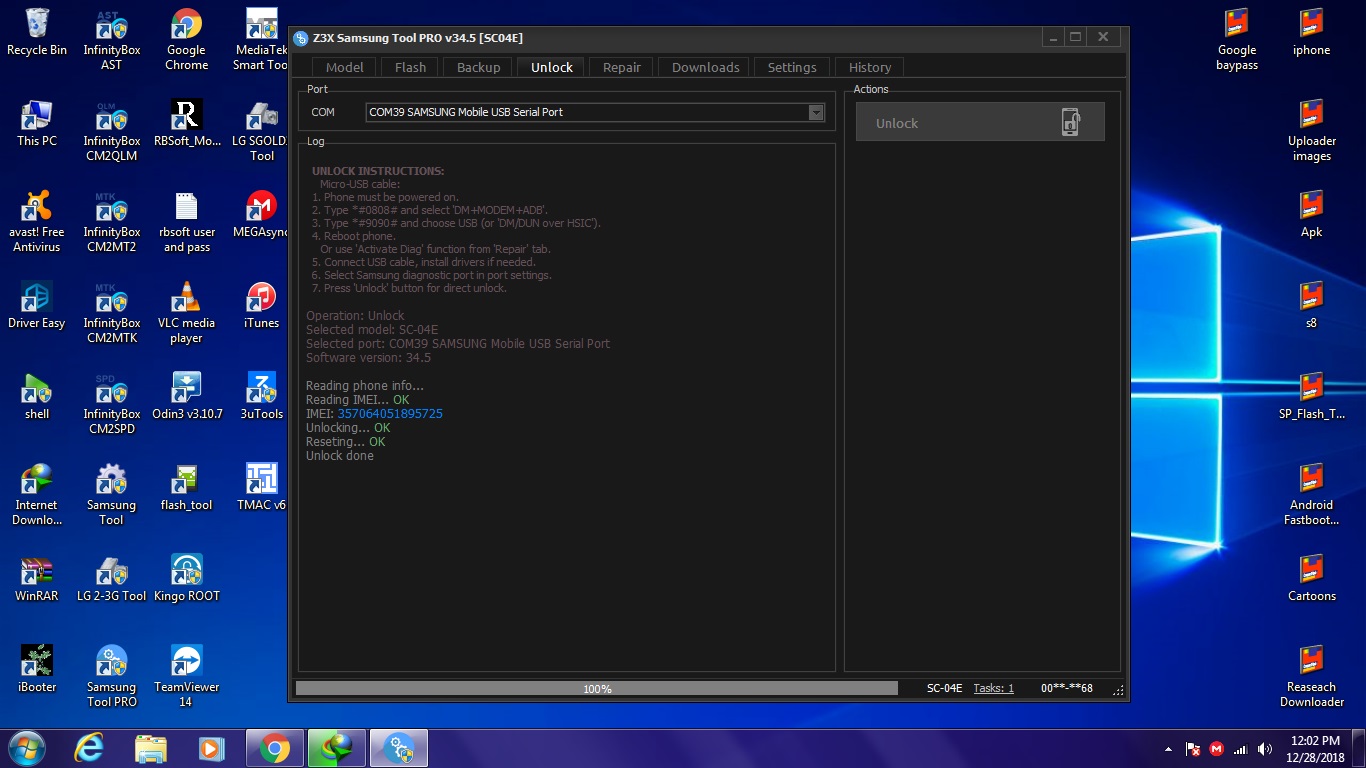Viewport: 1366px width, 768px height.
Task: Open Reaseach Downloader folder
Action: pos(1311,677)
